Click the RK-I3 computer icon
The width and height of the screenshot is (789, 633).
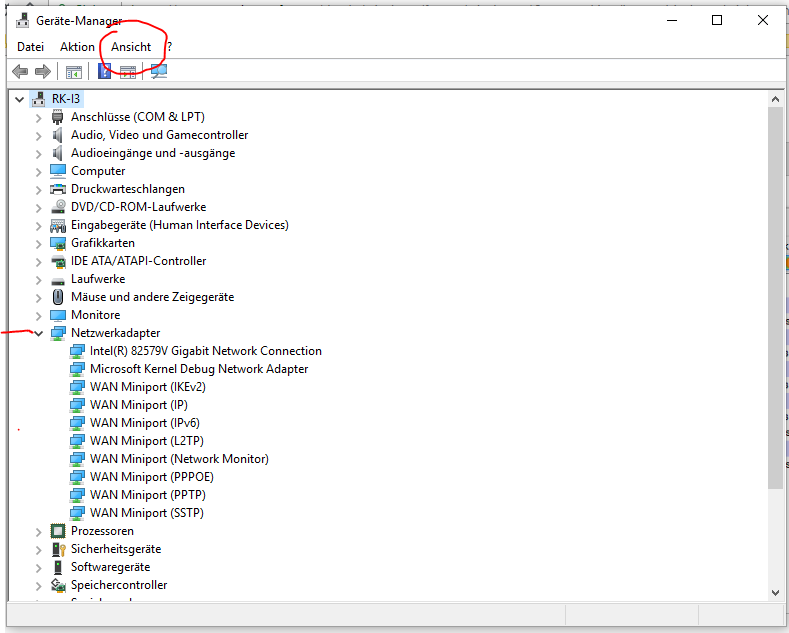point(39,99)
